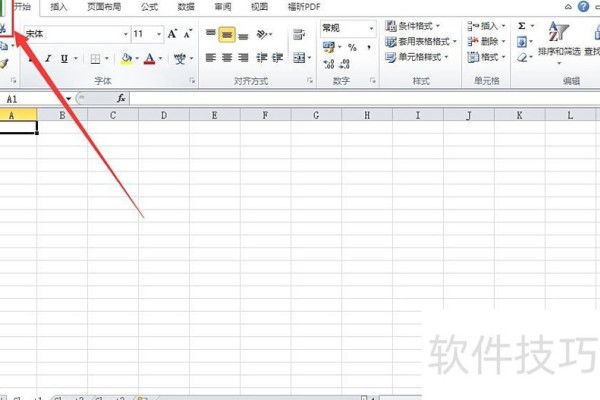Open the font name 宋体 dropdown
The width and height of the screenshot is (600, 400).
(125, 34)
